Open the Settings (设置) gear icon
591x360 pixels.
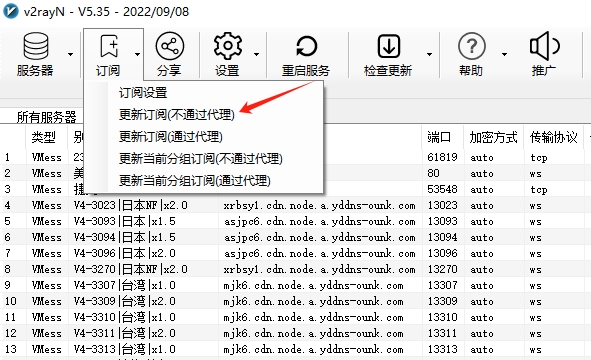228,46
